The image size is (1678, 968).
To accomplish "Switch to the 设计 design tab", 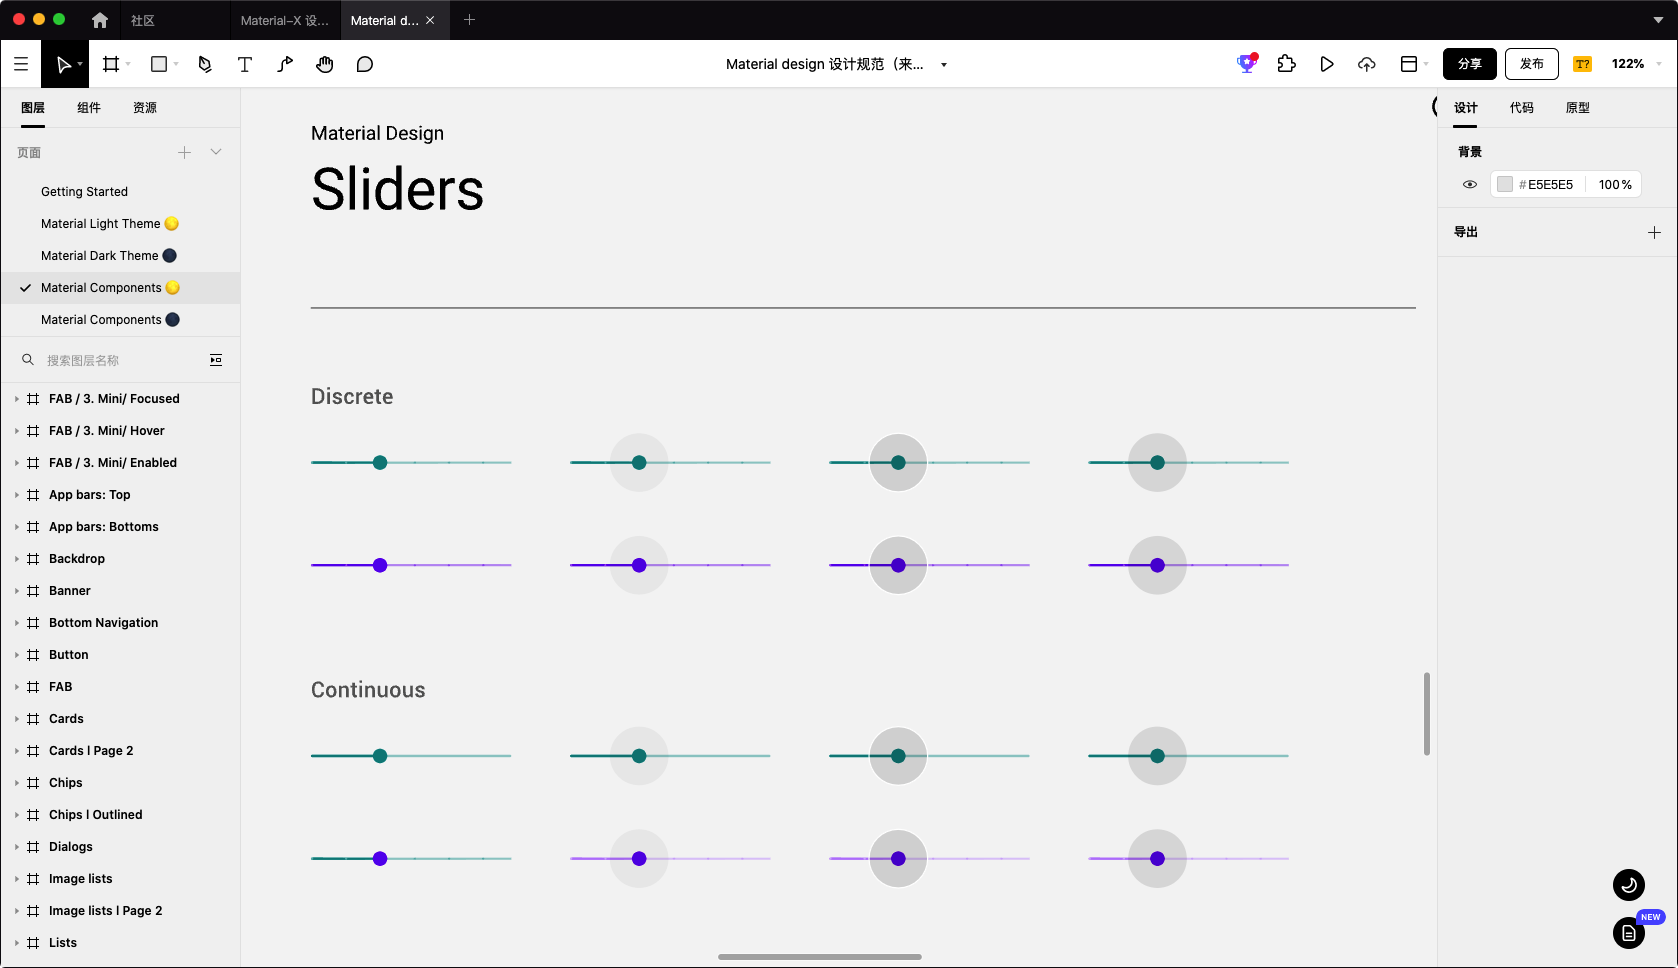I will [1466, 108].
